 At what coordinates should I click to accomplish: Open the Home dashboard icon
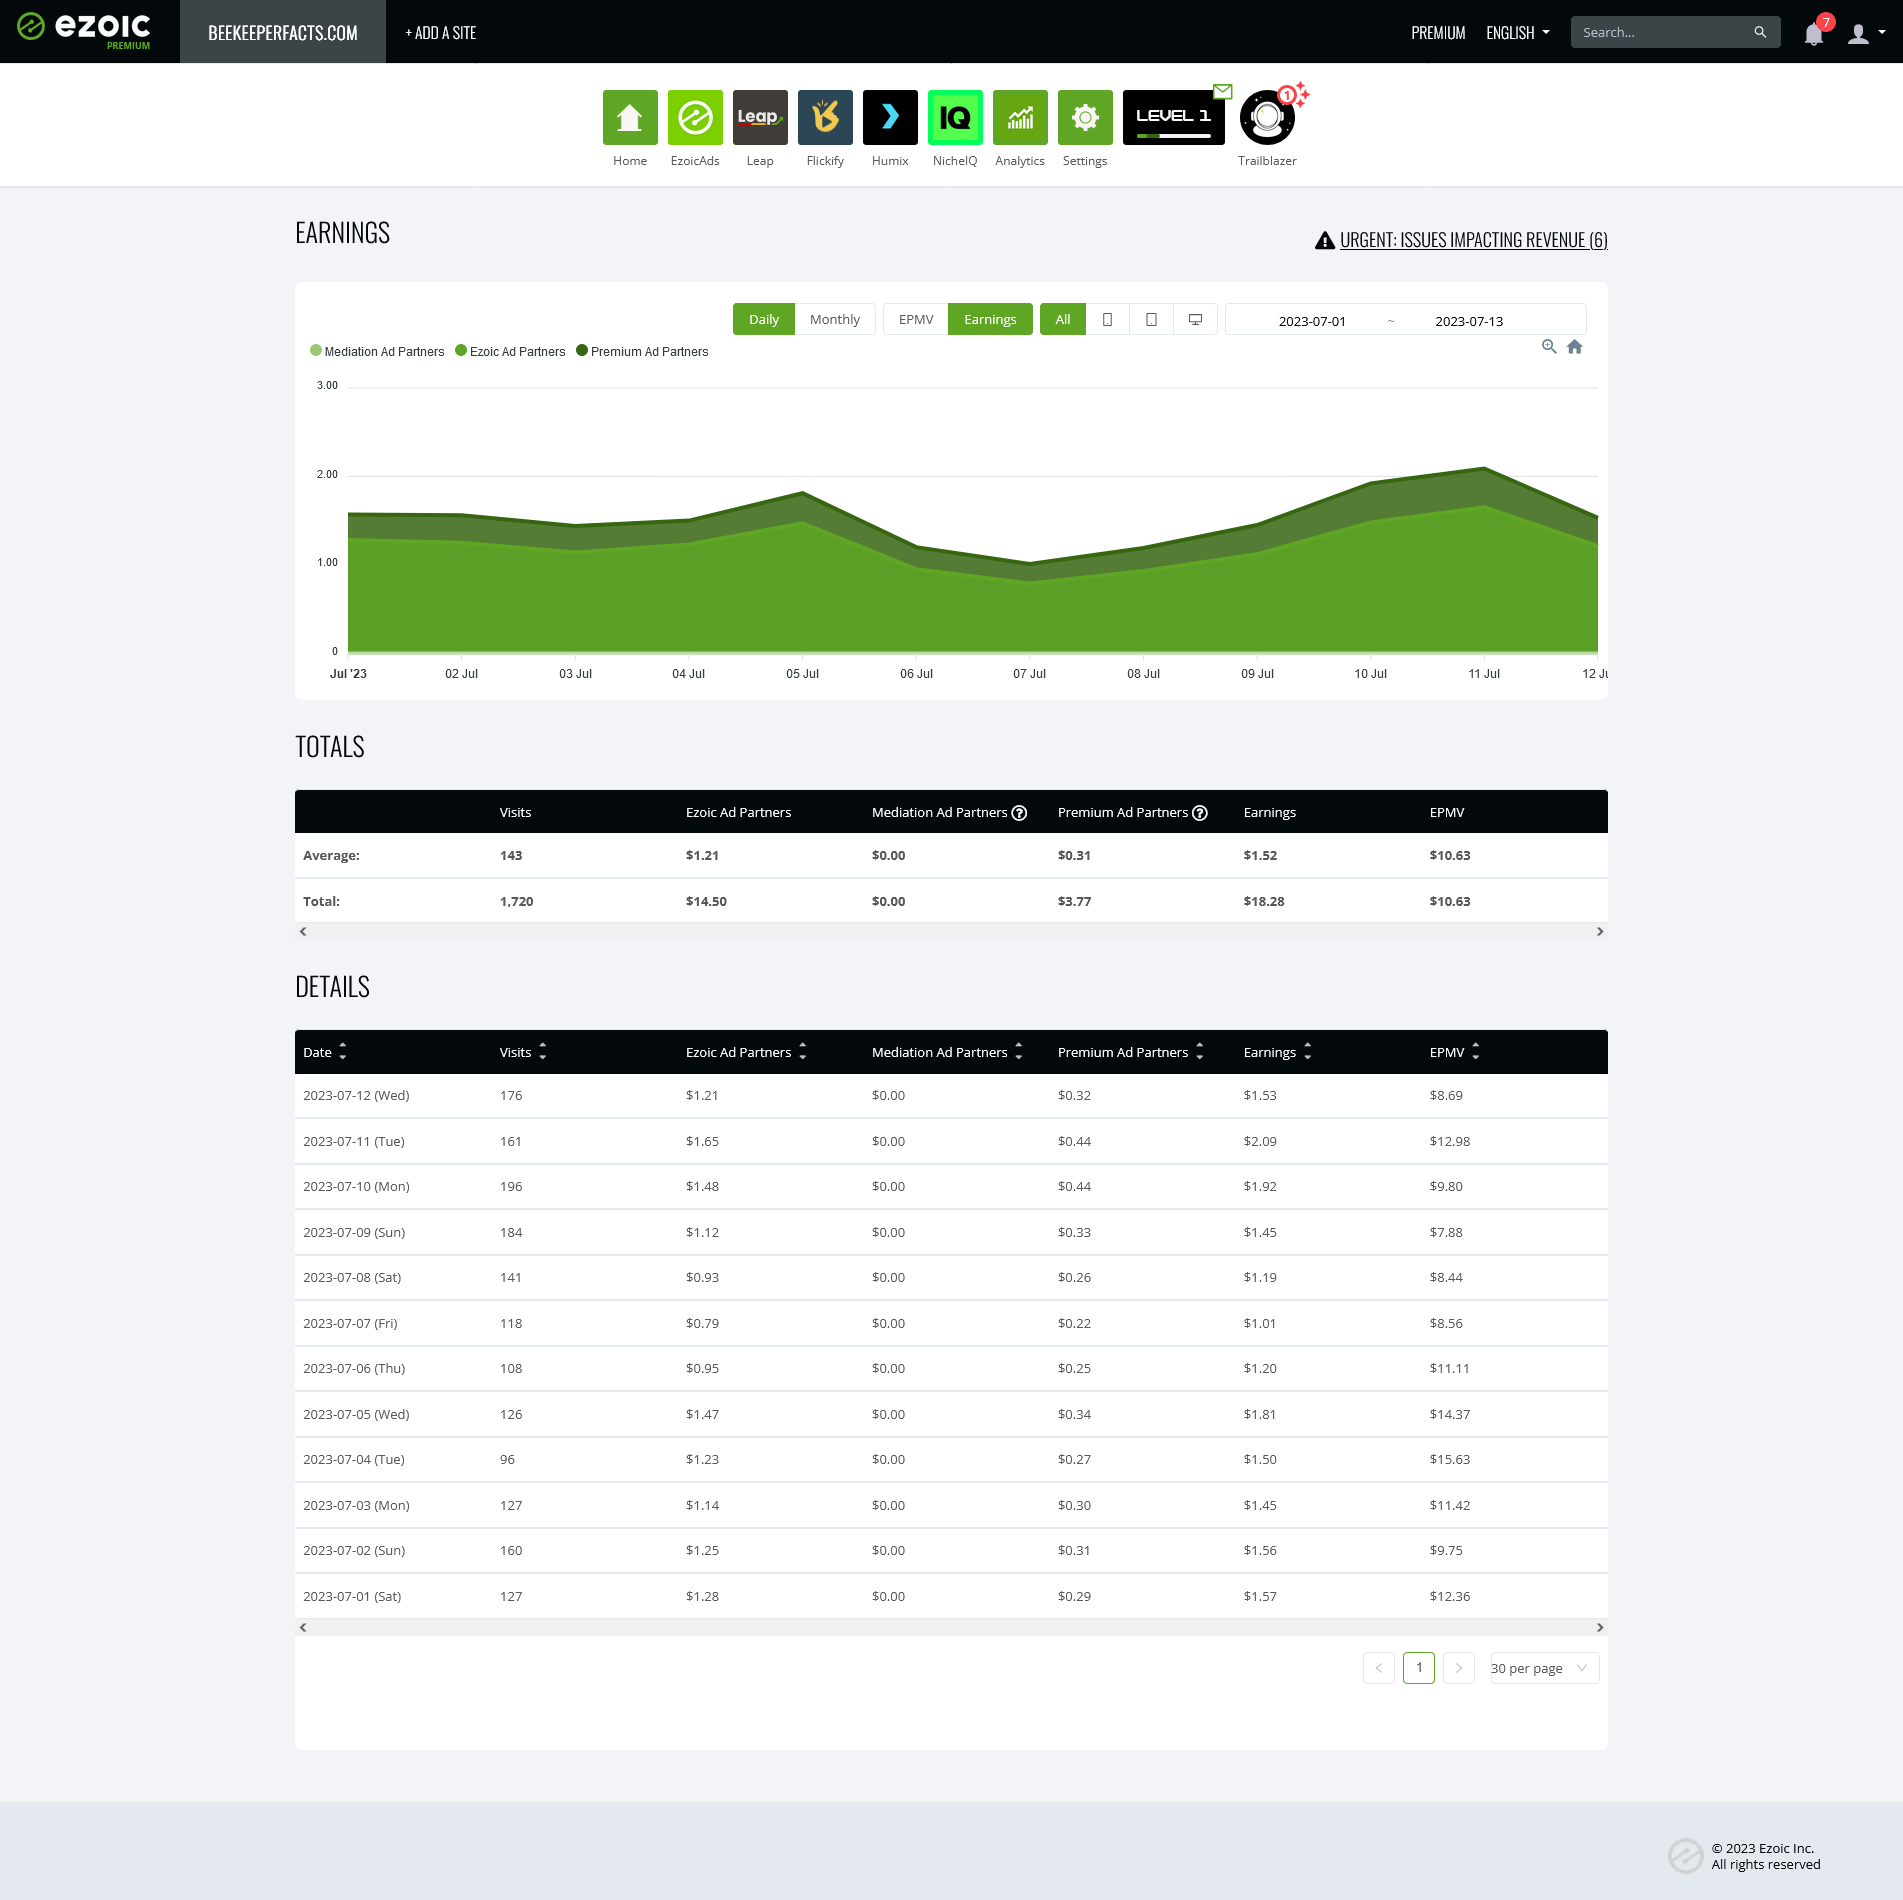pos(630,118)
